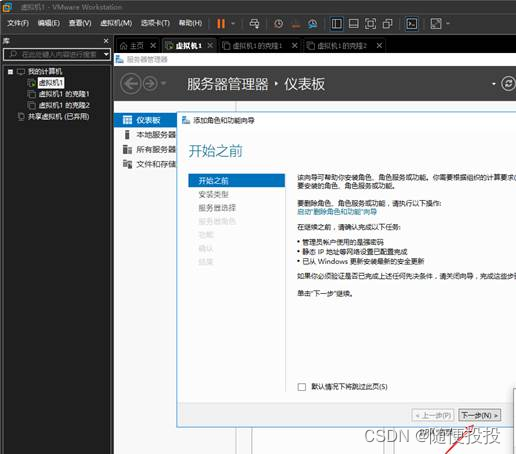Send Ctrl+Alt+Del to the virtual machine
The image size is (516, 454).
tap(254, 24)
